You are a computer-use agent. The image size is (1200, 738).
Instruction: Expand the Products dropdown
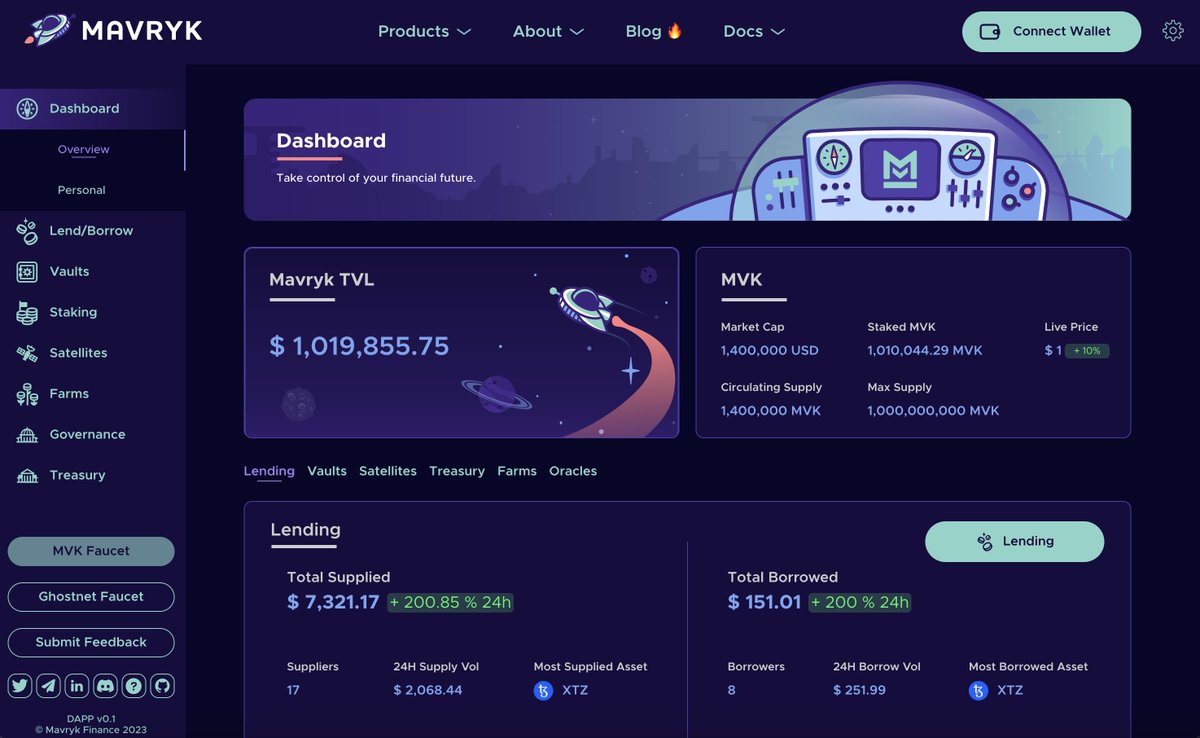tap(423, 31)
